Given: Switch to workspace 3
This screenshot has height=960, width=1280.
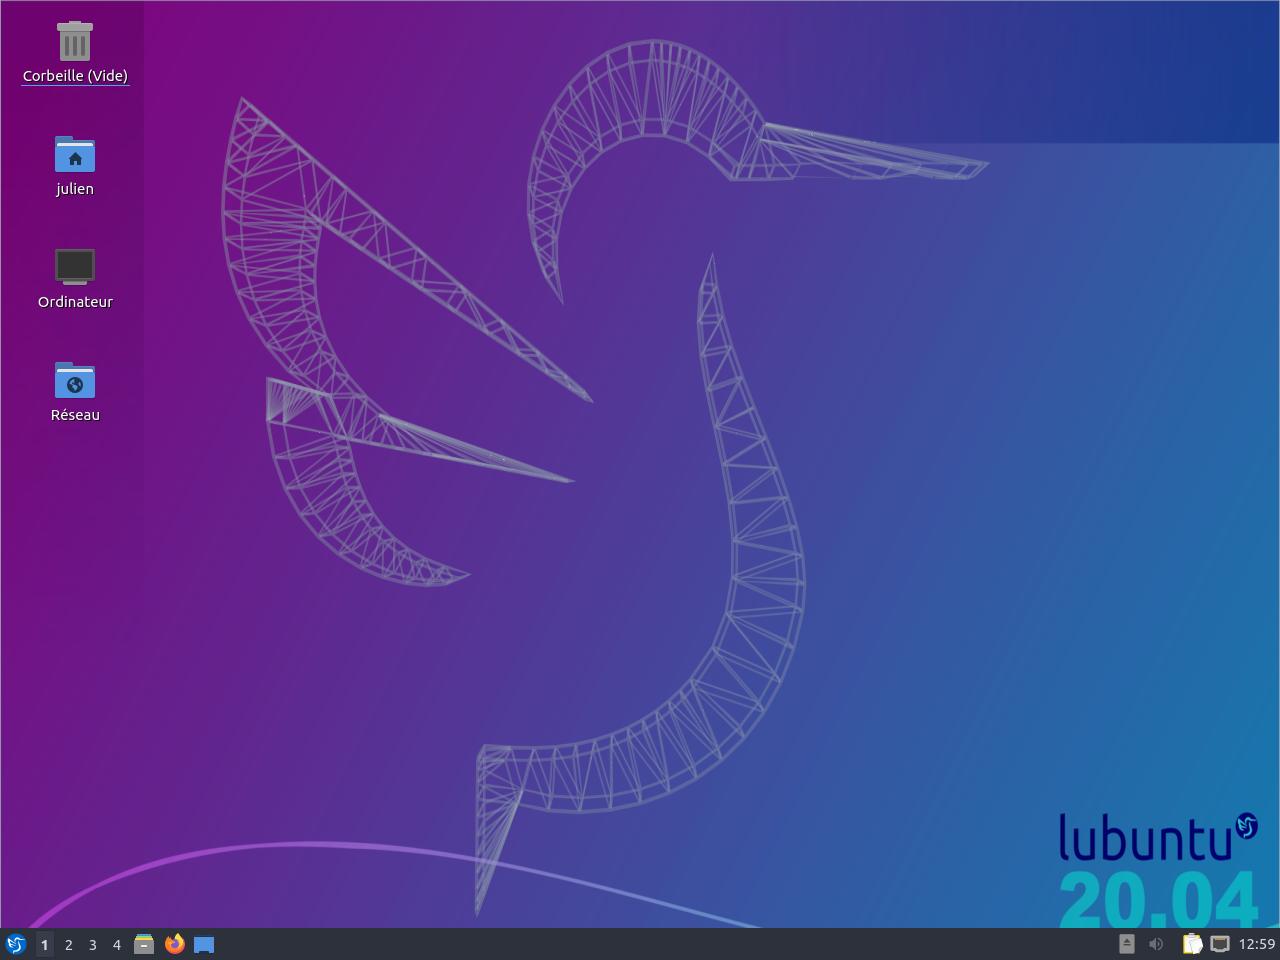Looking at the screenshot, I should (x=92, y=944).
